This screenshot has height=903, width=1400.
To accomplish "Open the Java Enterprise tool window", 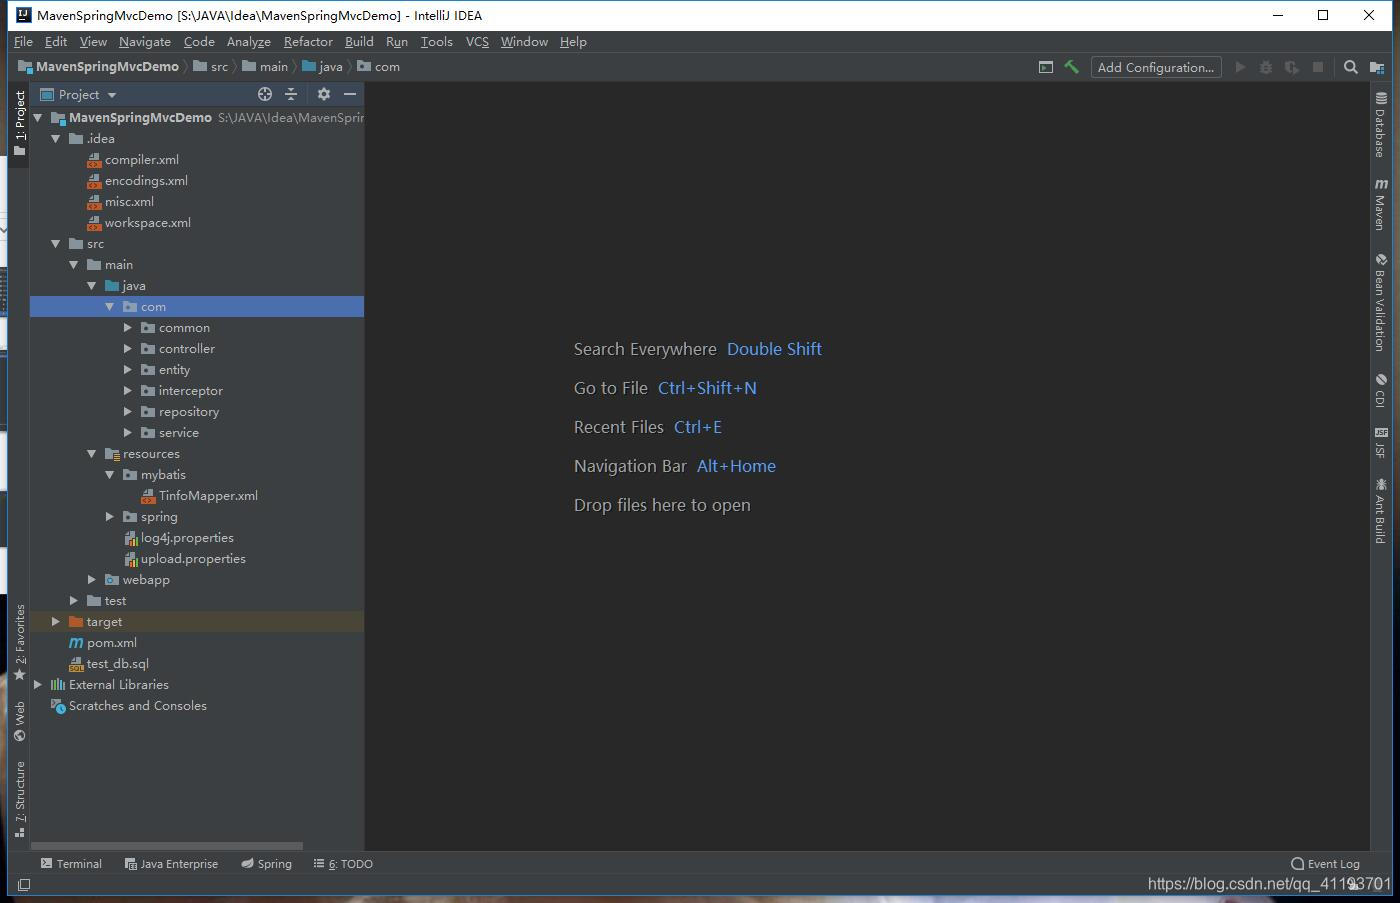I will pyautogui.click(x=171, y=864).
